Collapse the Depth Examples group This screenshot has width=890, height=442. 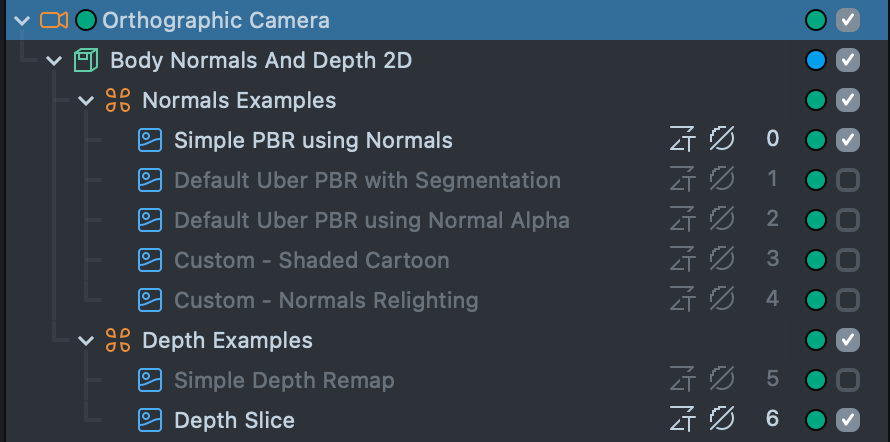click(87, 341)
